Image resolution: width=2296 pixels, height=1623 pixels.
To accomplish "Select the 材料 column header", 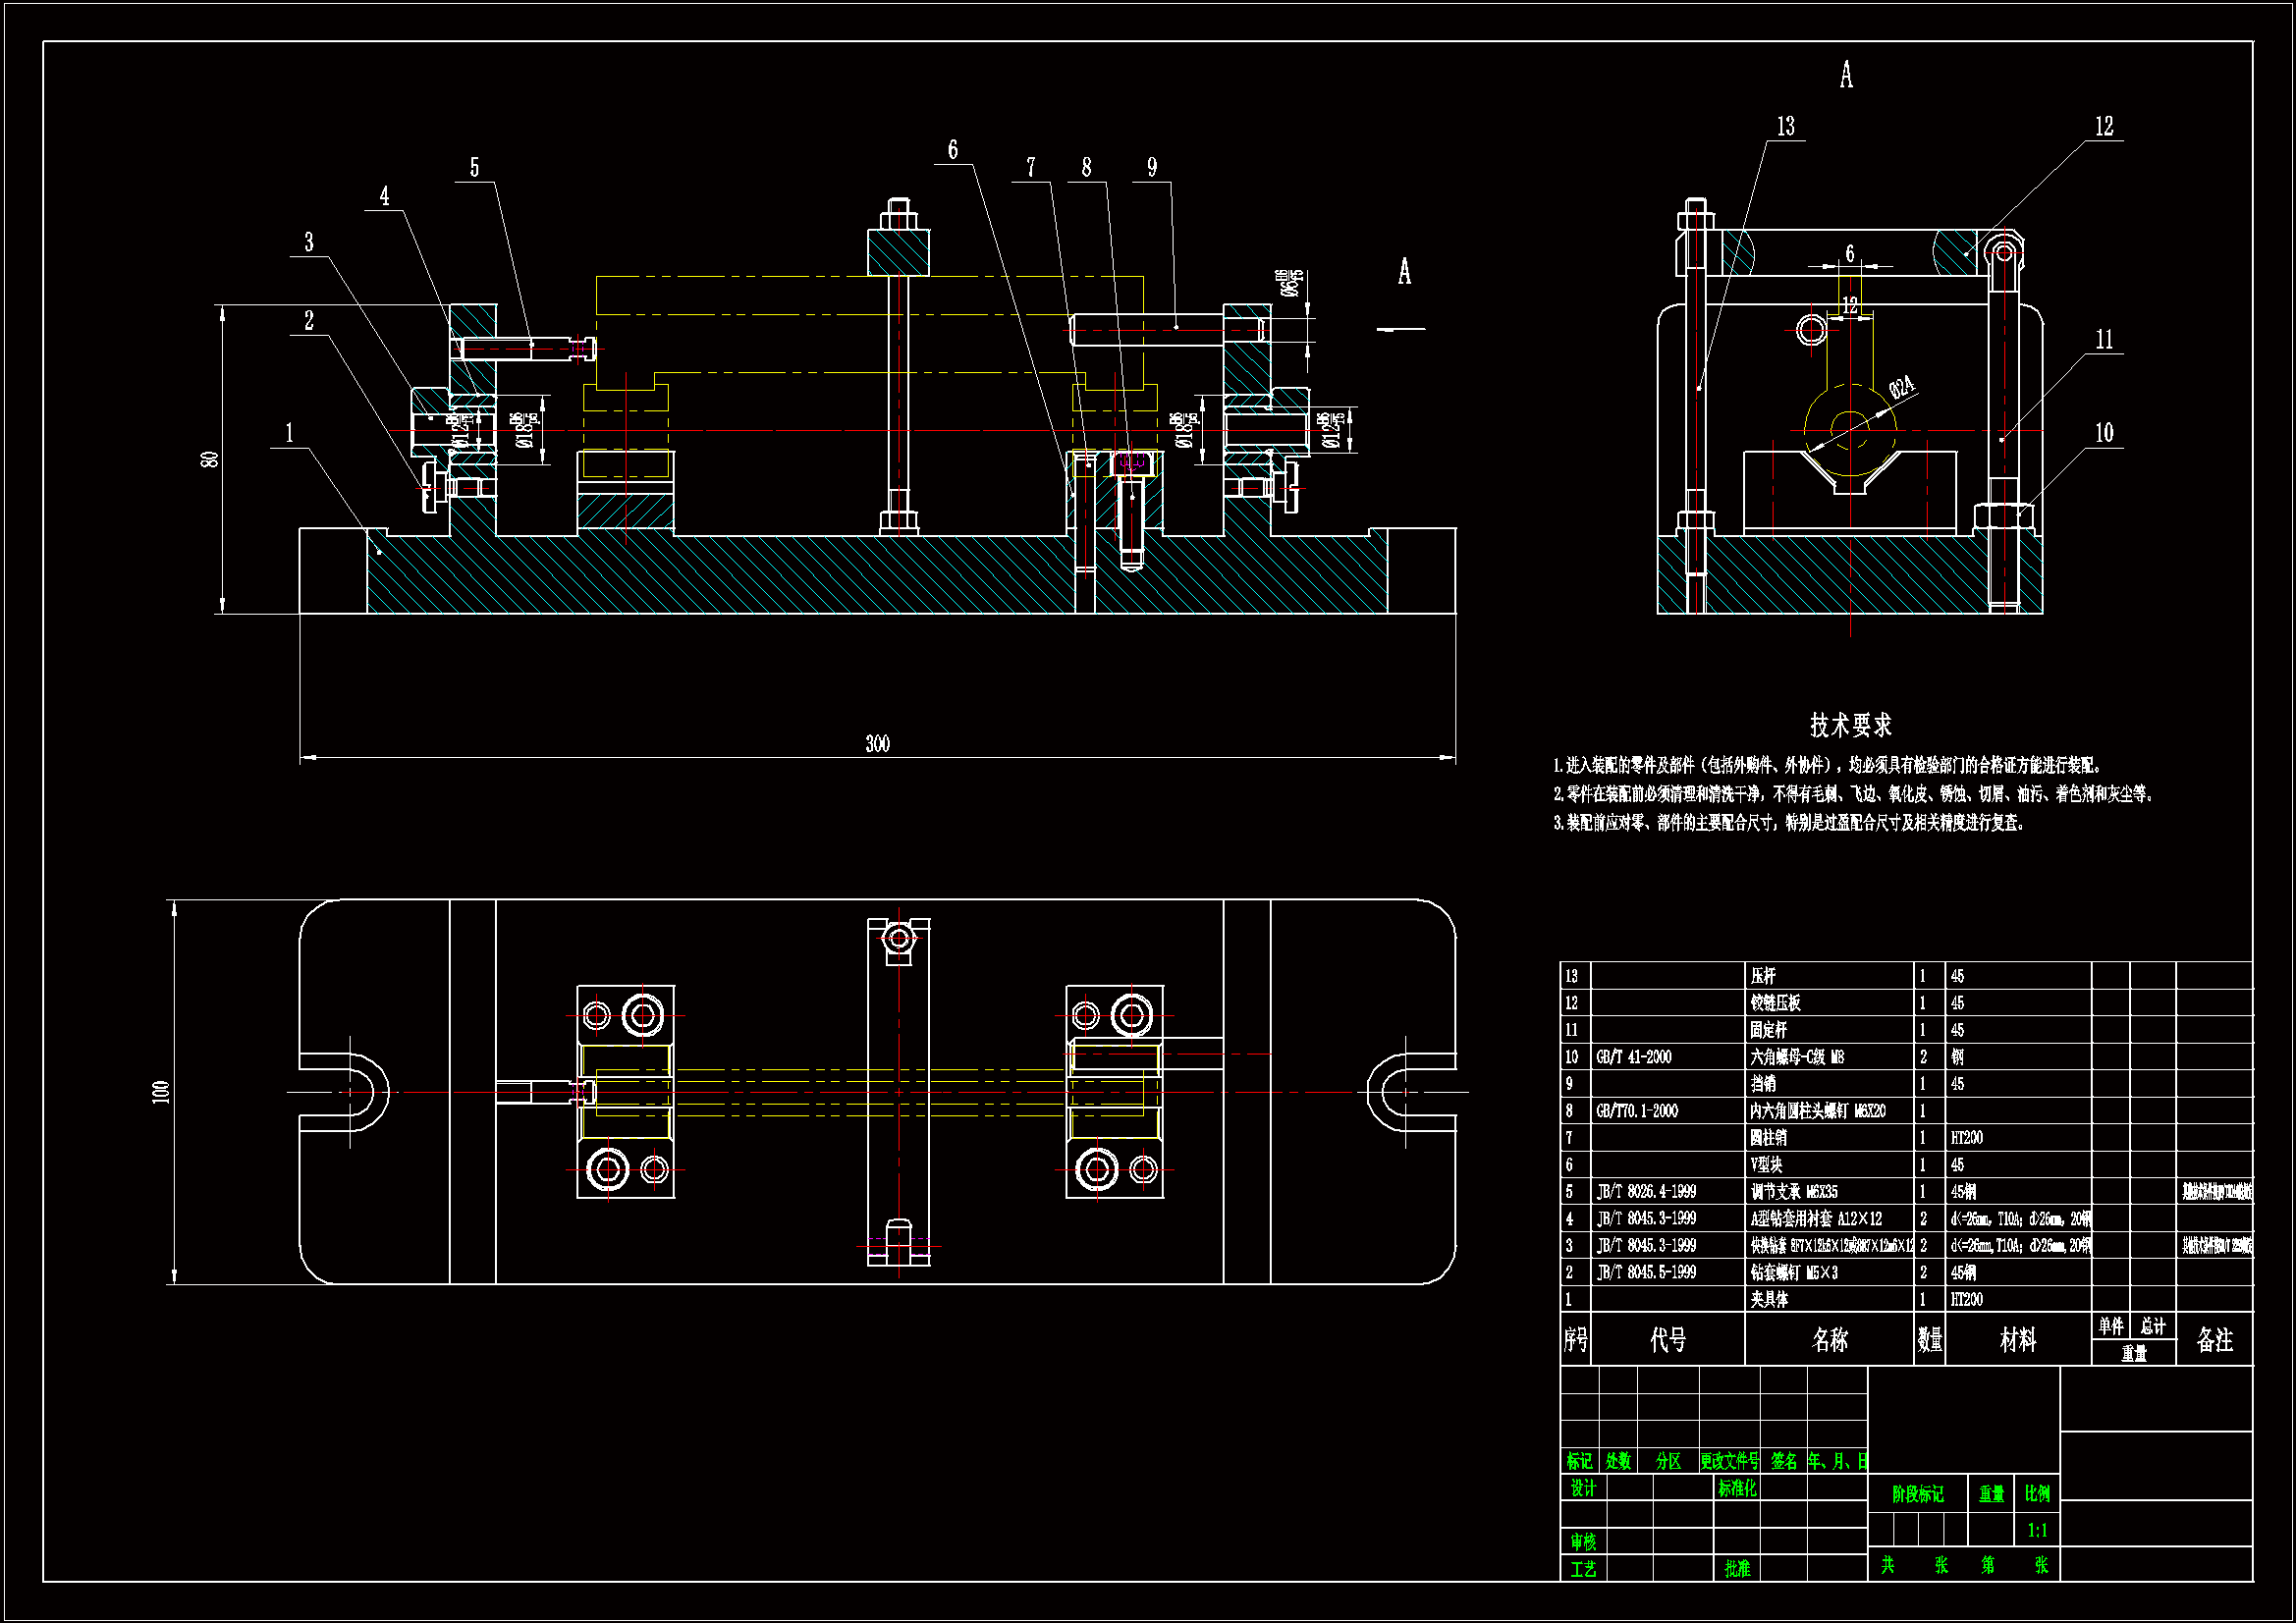I will [2017, 1339].
